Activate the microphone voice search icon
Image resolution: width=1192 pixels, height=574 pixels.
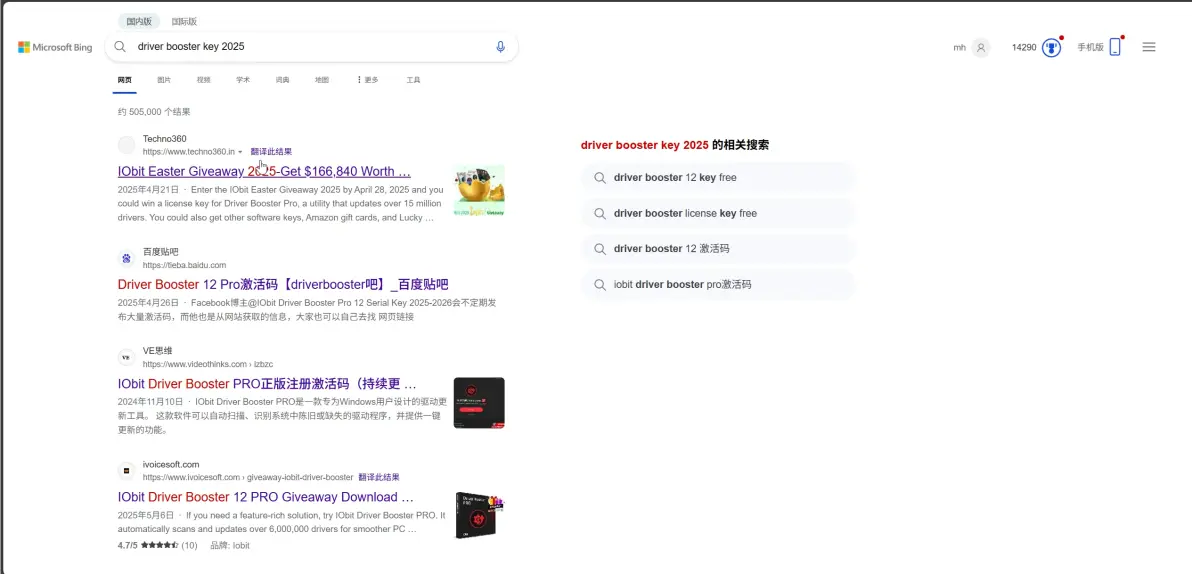click(500, 46)
